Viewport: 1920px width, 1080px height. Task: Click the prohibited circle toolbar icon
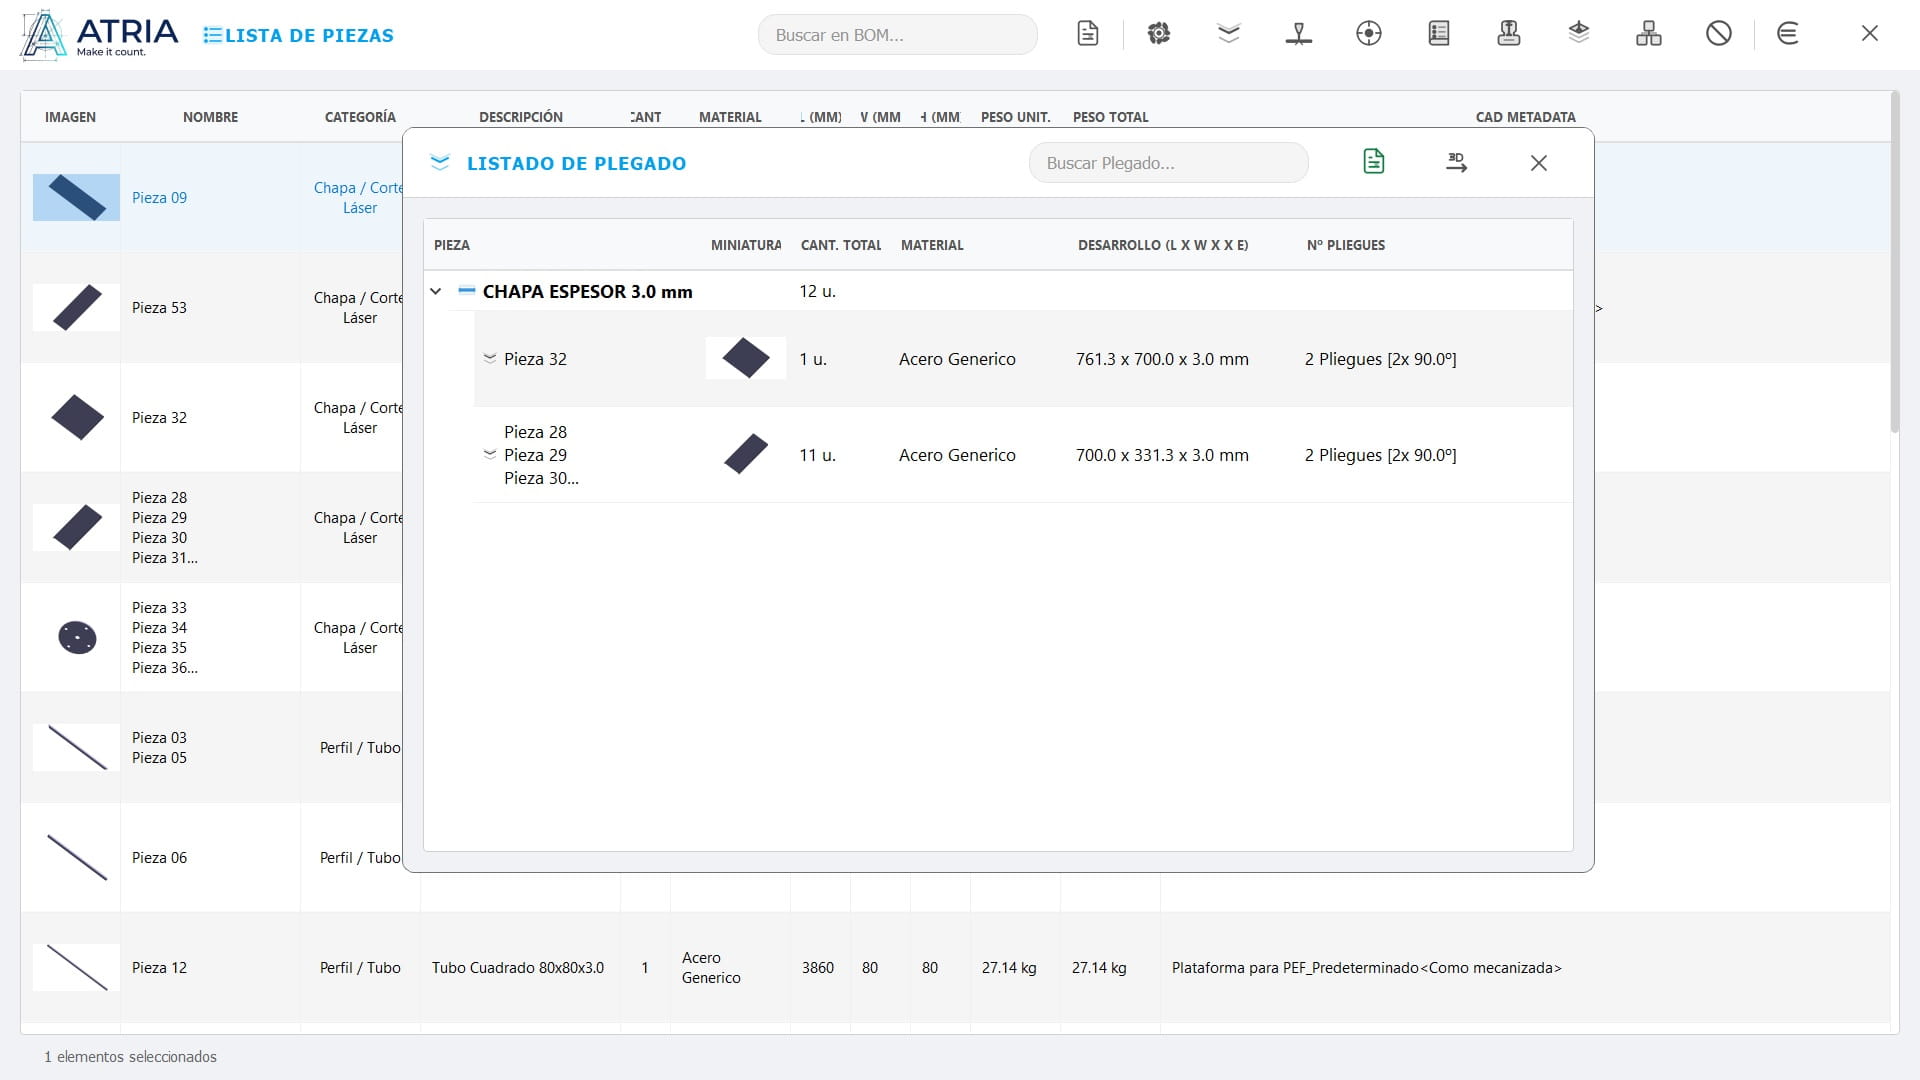pyautogui.click(x=1718, y=34)
